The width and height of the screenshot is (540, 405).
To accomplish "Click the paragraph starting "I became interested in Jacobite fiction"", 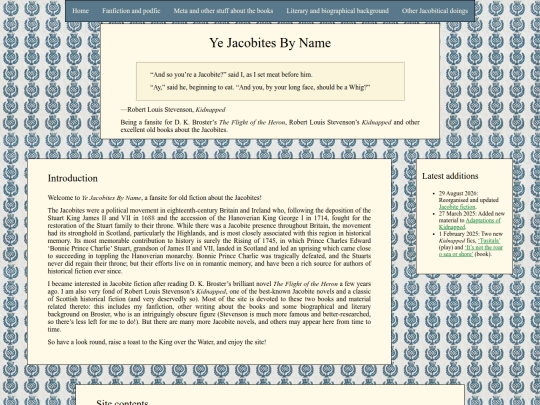I will [209, 307].
